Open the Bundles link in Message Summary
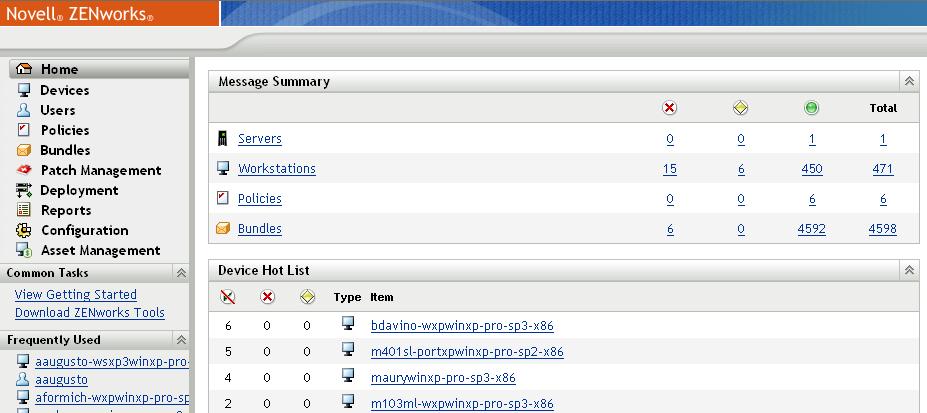927x413 pixels. [260, 229]
